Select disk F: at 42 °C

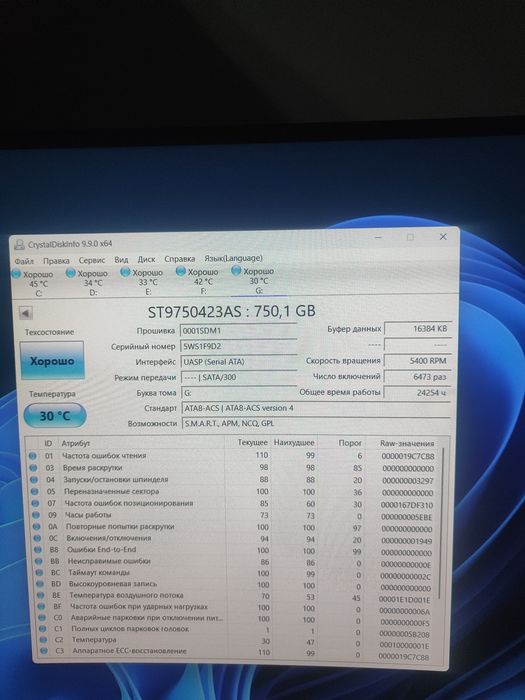198,281
